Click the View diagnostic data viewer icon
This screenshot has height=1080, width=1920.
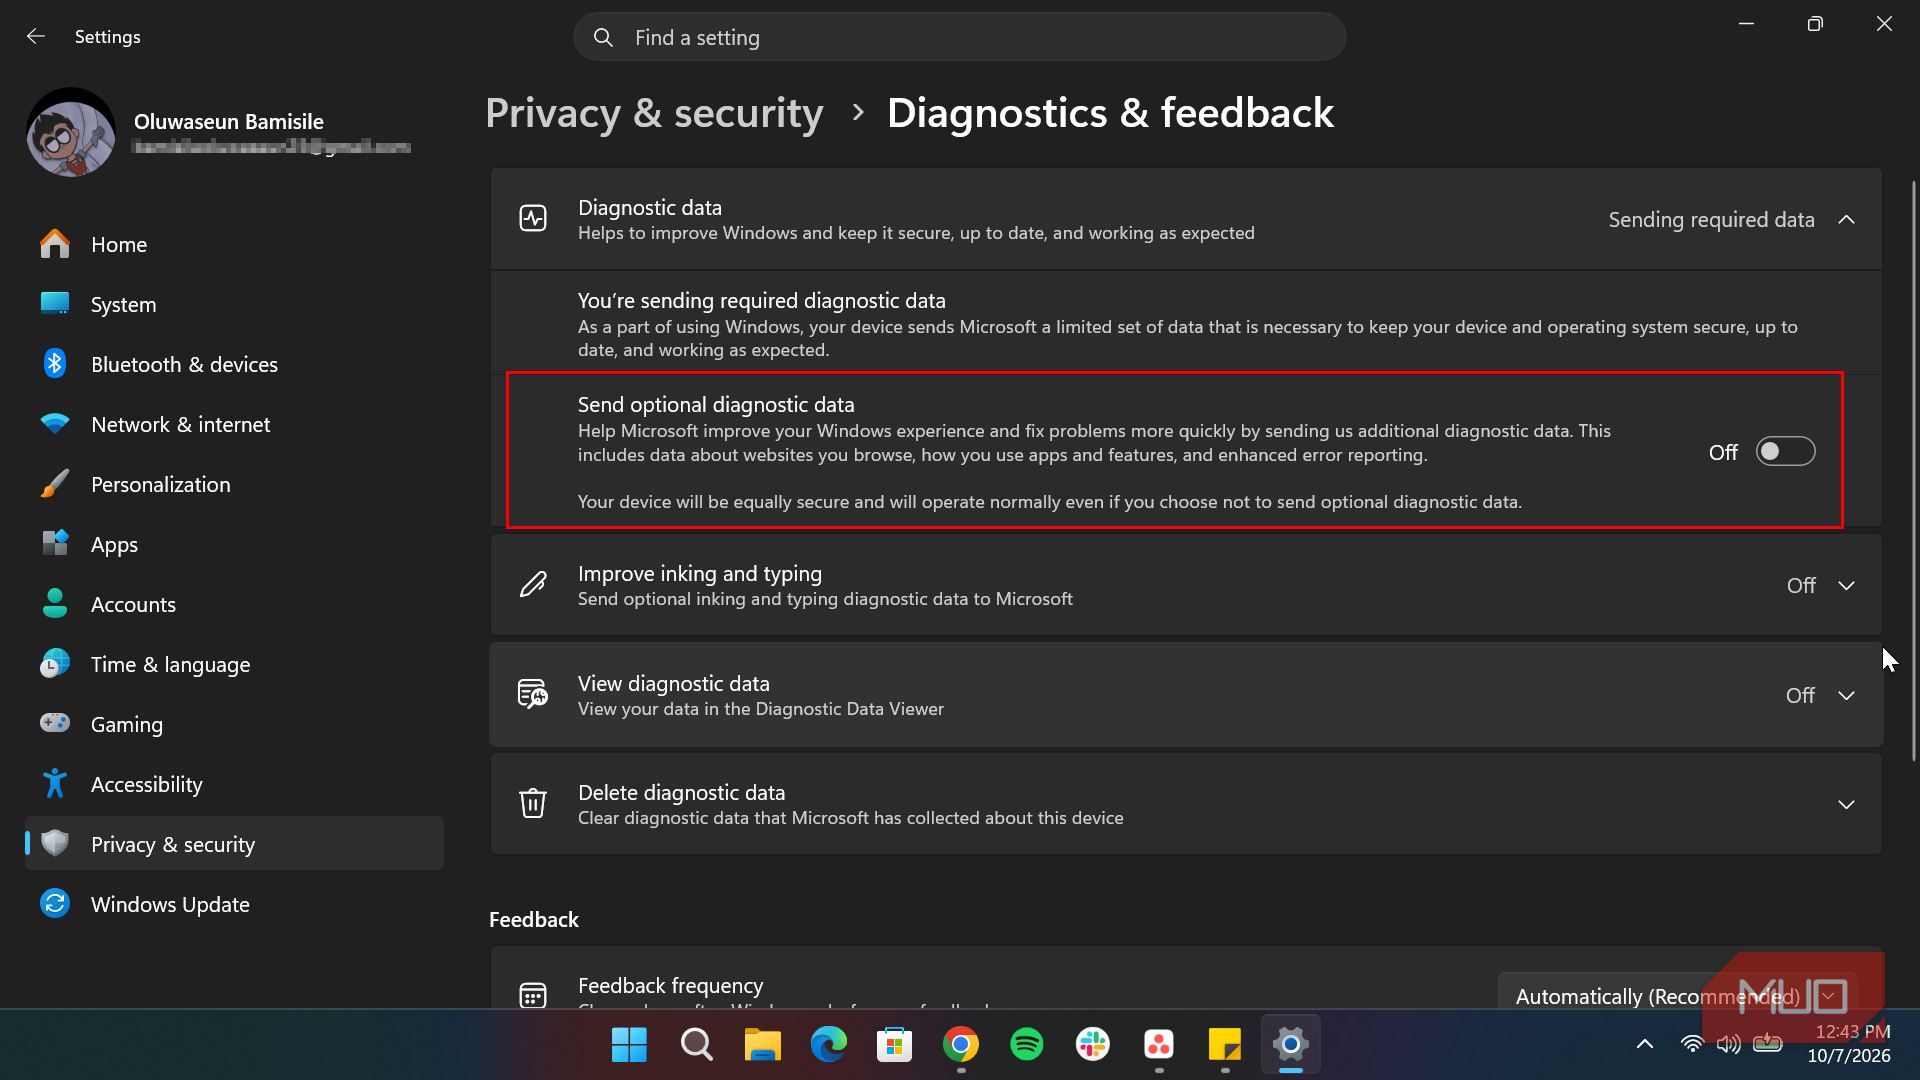click(533, 694)
